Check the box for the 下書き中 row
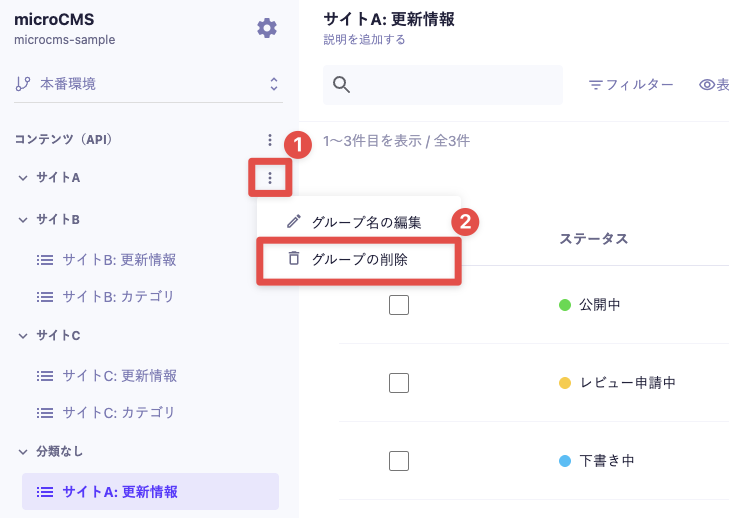This screenshot has width=729, height=518. tap(399, 461)
